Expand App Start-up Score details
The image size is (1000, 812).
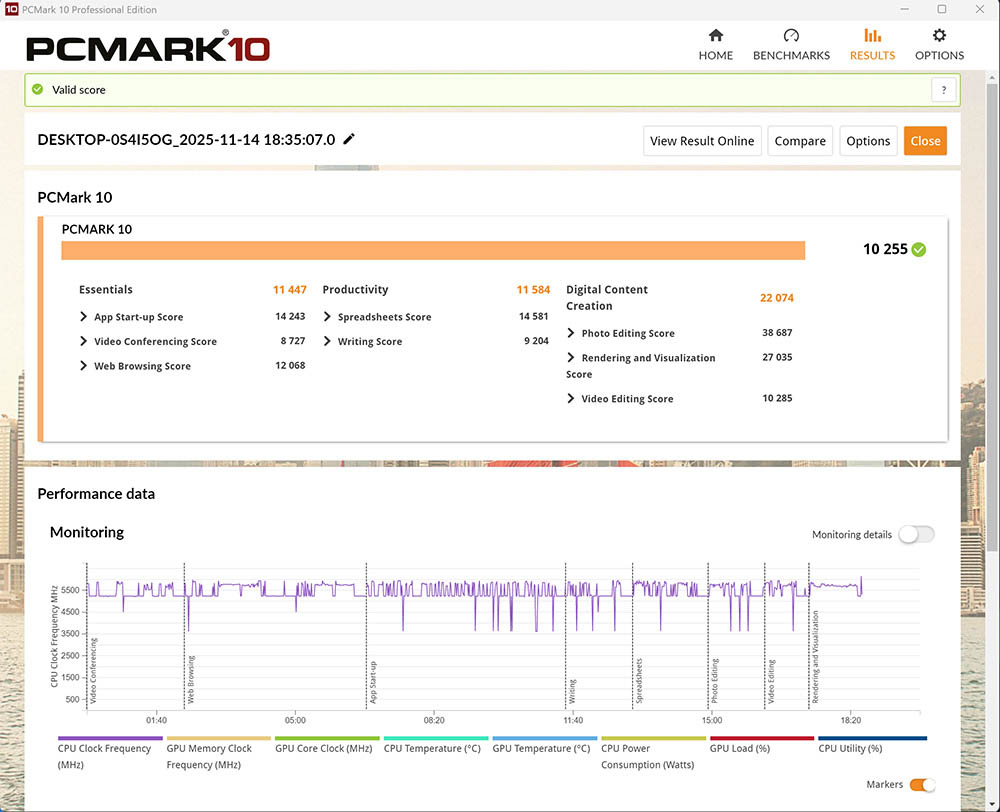[x=84, y=317]
